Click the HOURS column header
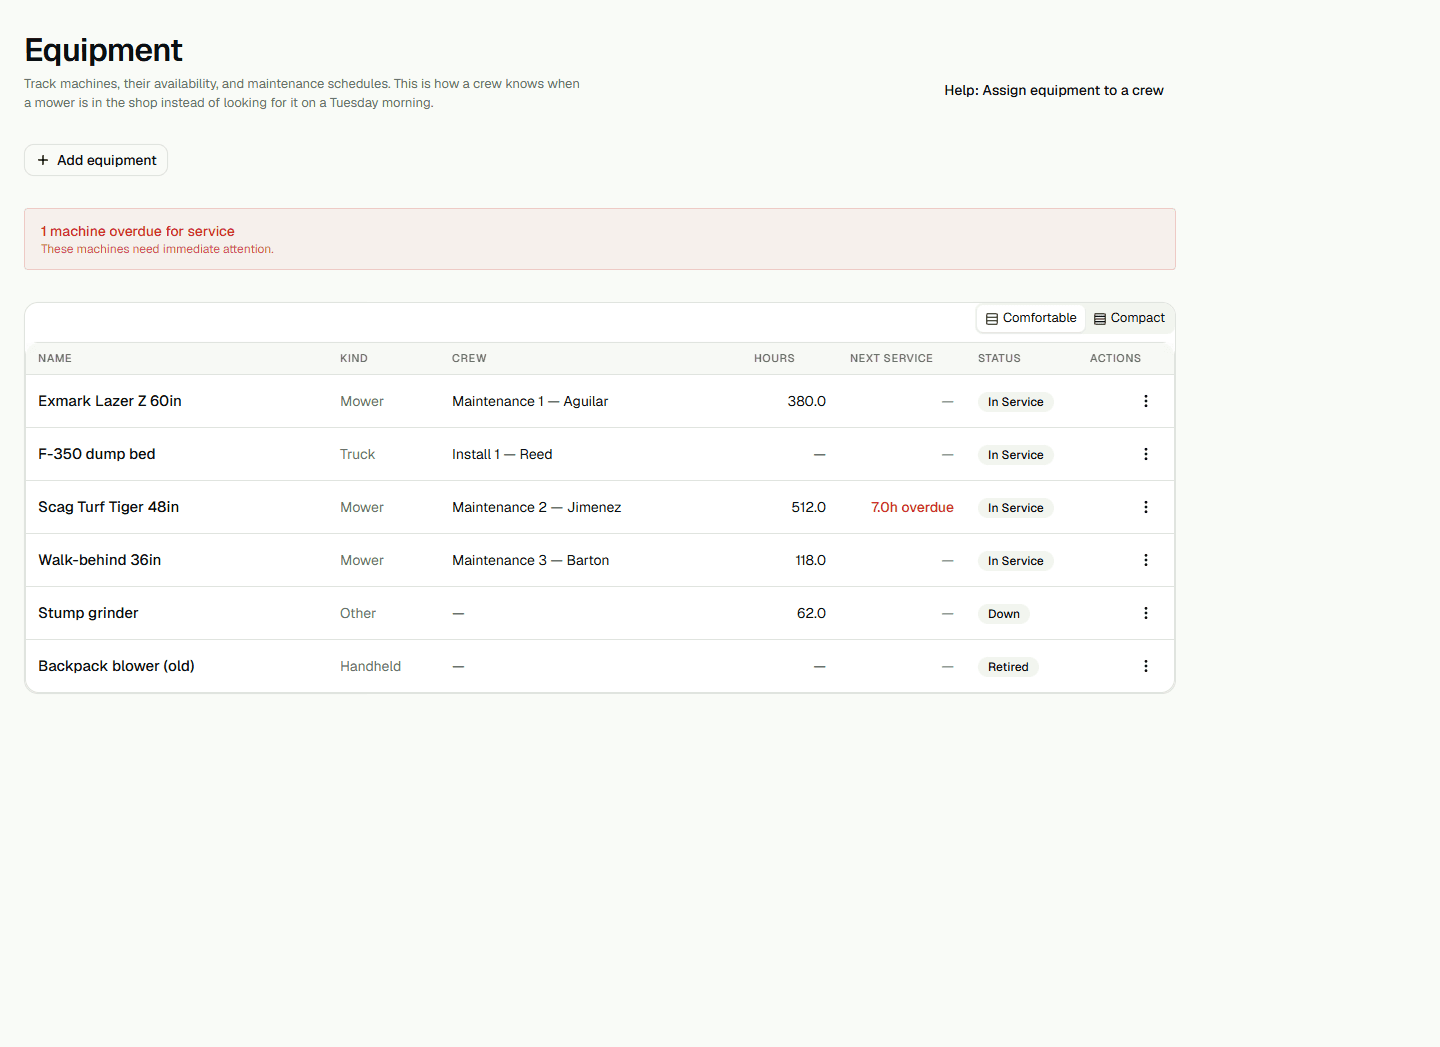Viewport: 1440px width, 1047px height. tap(774, 358)
